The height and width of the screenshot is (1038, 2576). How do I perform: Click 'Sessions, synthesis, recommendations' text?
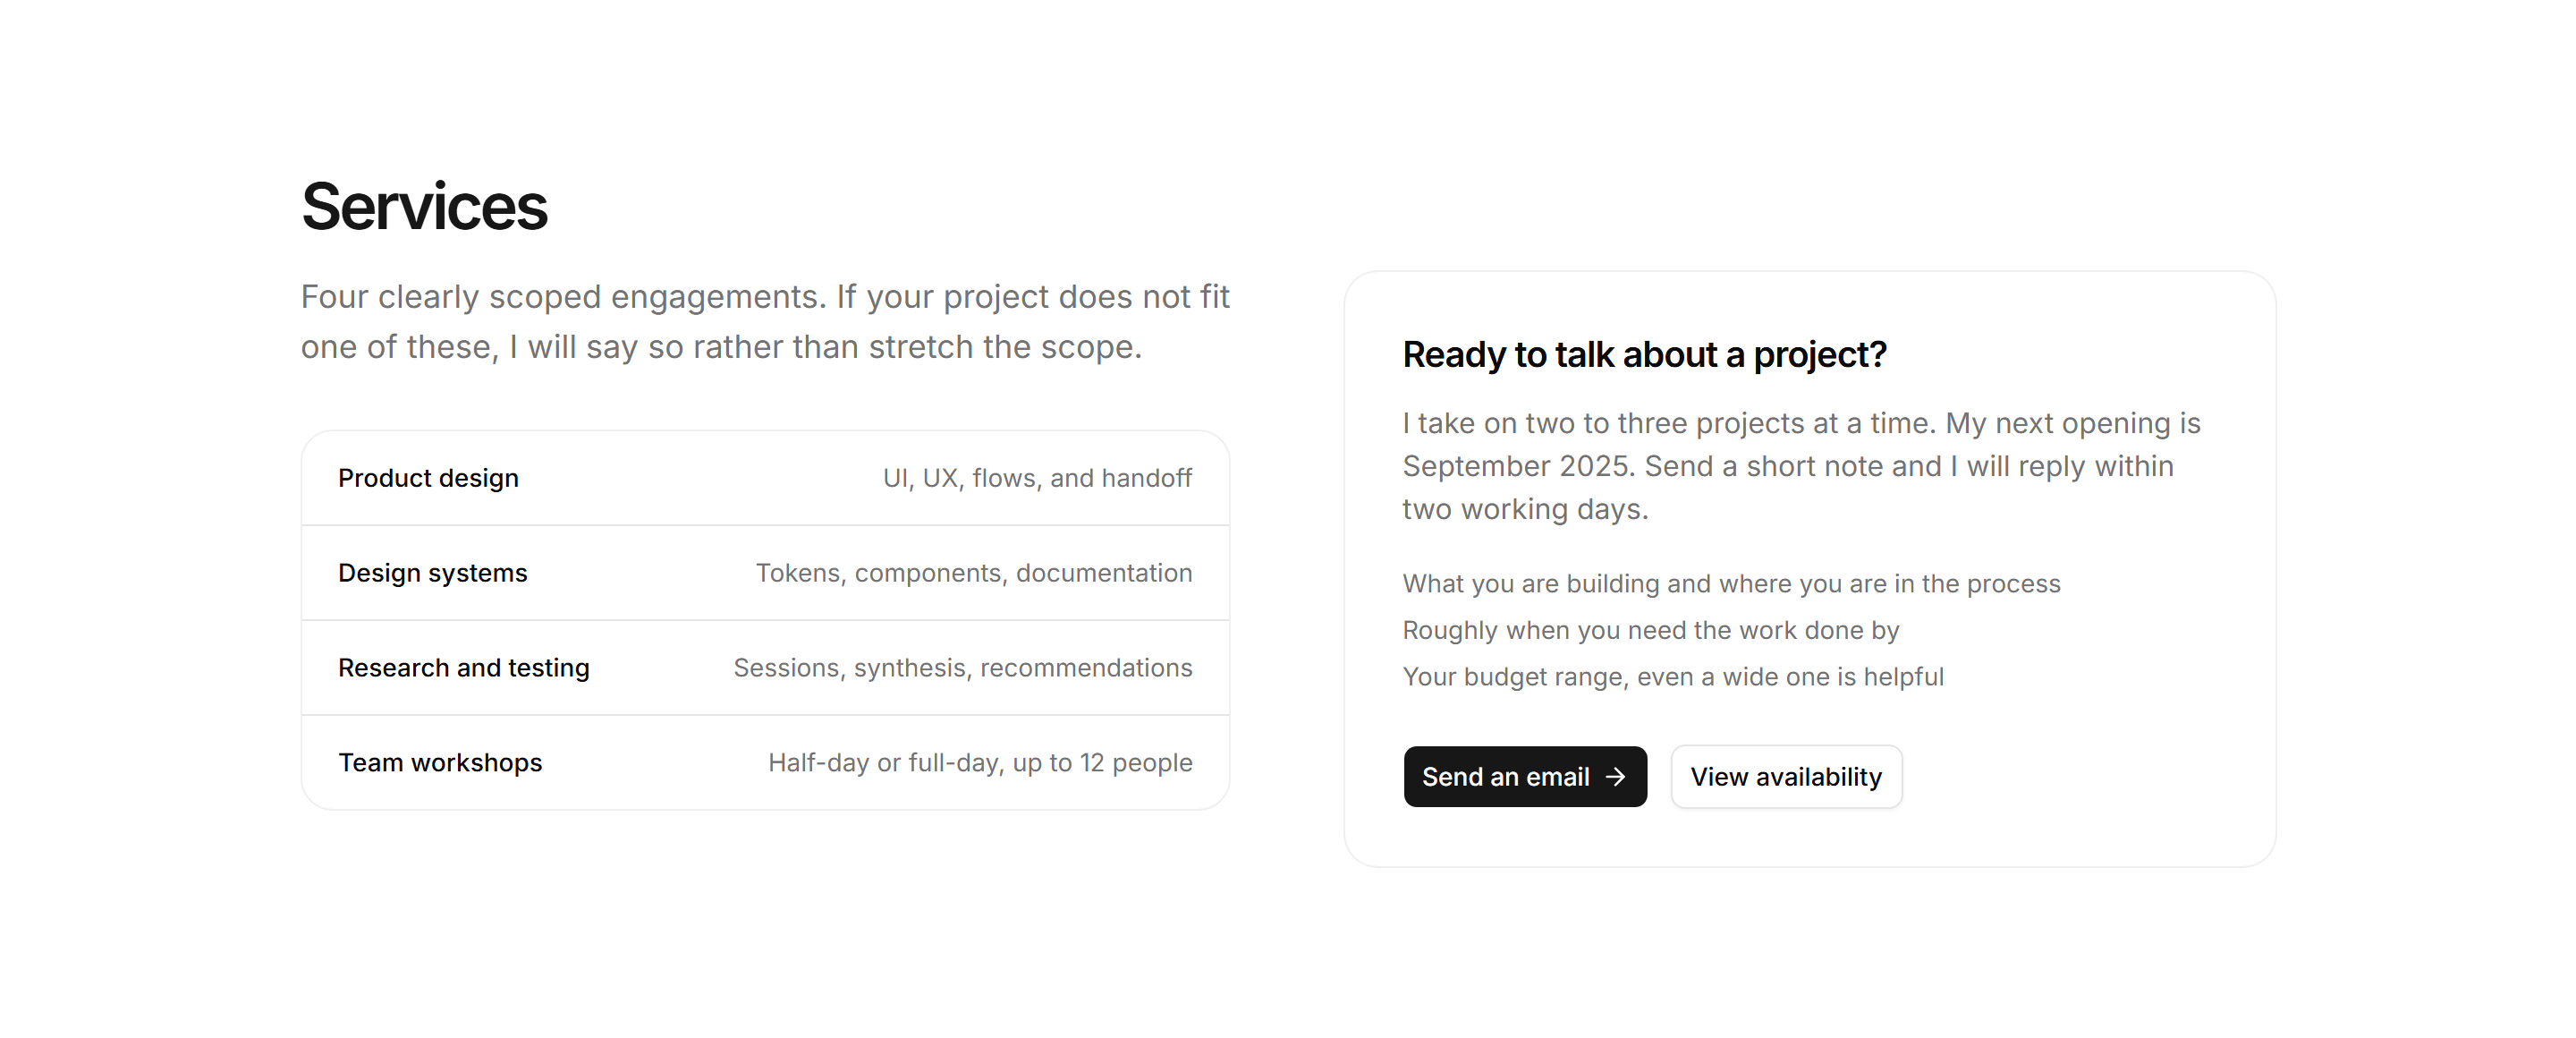[x=963, y=668]
